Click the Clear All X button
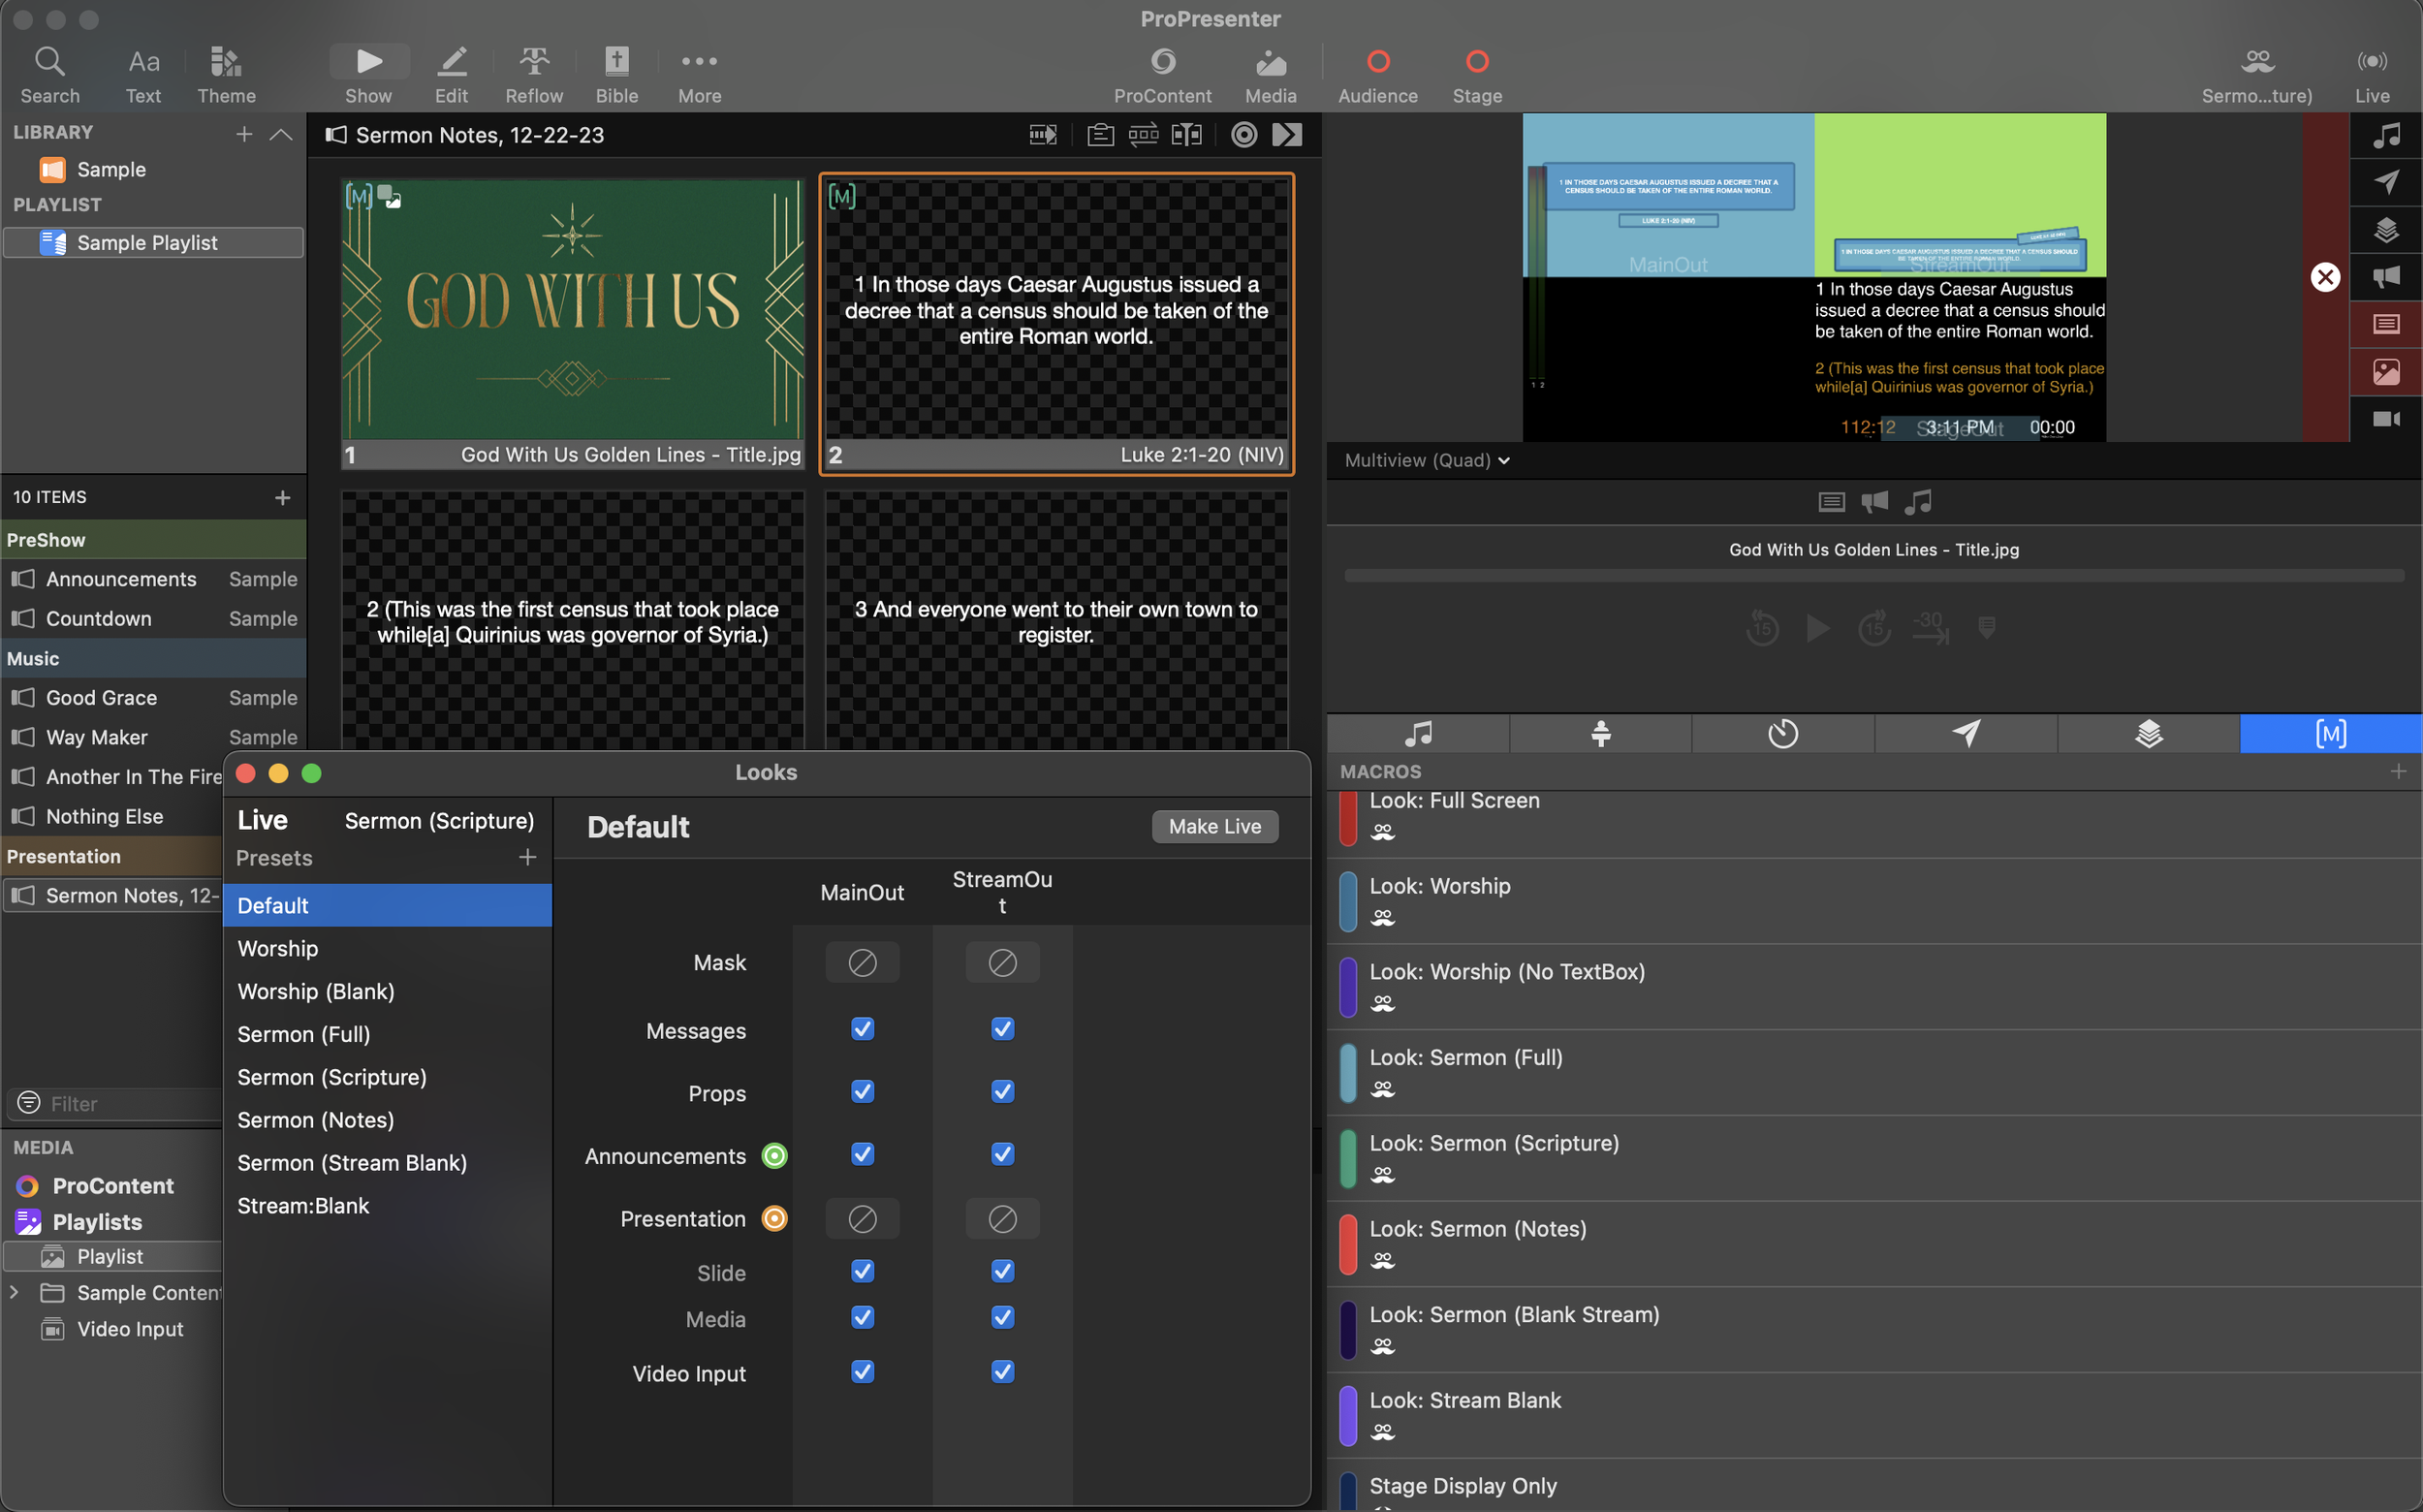The height and width of the screenshot is (1512, 2423). [x=2325, y=277]
